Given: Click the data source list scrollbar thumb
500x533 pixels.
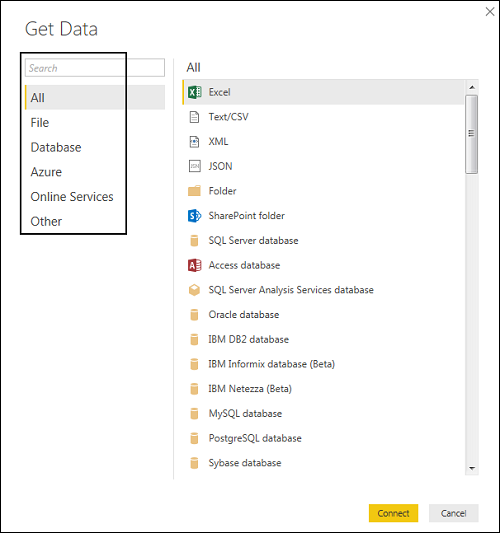Looking at the screenshot, I should click(471, 135).
